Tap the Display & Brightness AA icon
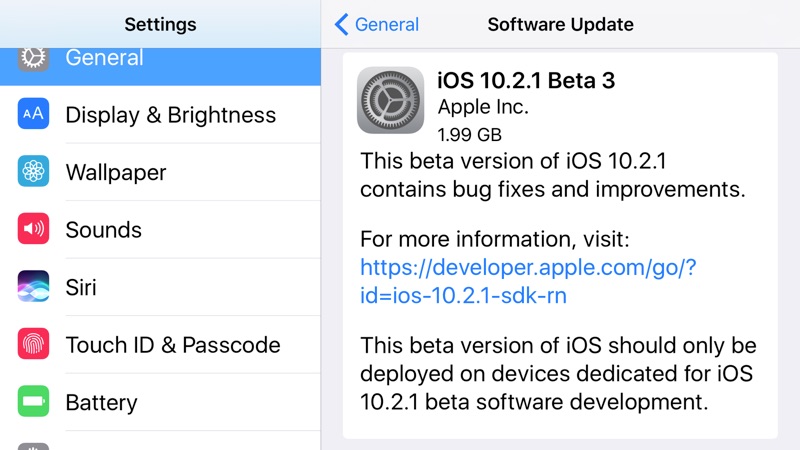 click(x=34, y=114)
